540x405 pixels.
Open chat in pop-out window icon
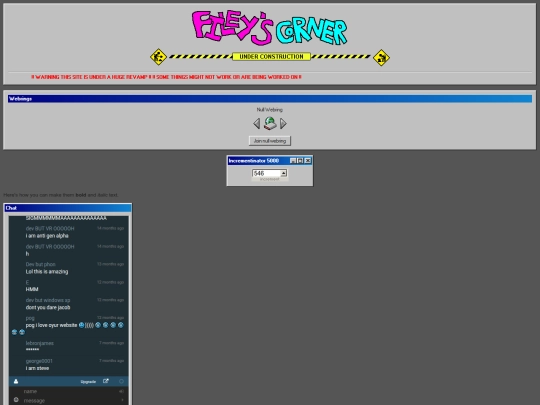pyautogui.click(x=106, y=381)
